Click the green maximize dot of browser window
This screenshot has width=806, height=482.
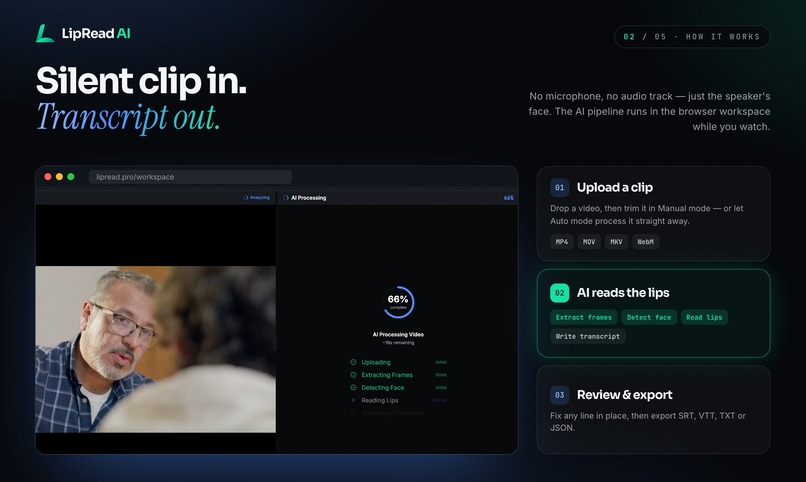click(x=71, y=177)
